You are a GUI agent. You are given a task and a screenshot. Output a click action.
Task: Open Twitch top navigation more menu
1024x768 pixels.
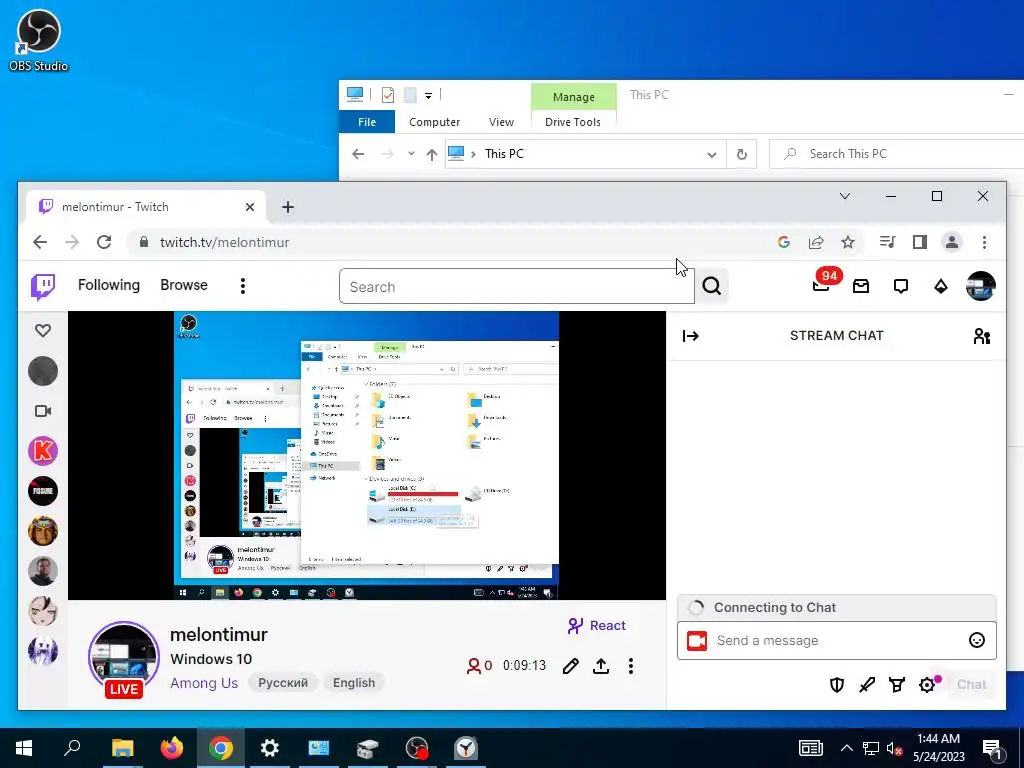point(242,286)
